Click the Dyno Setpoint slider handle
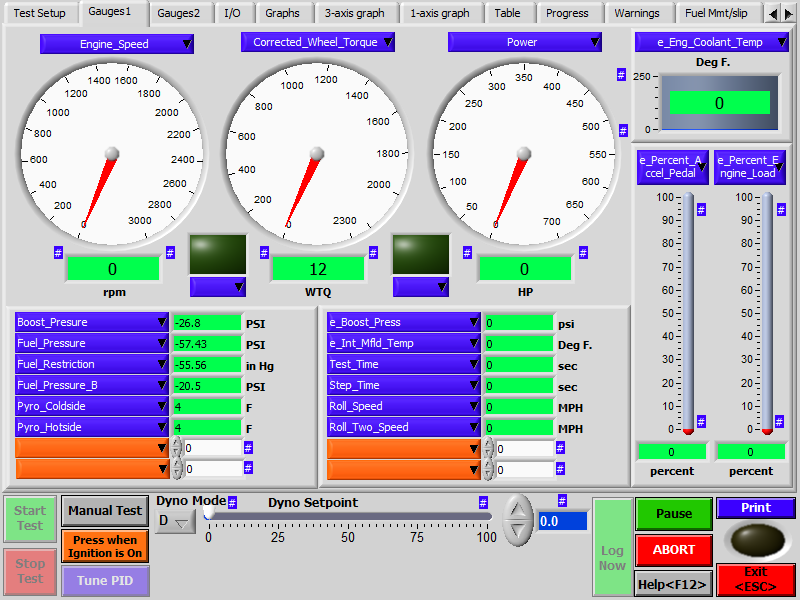Image resolution: width=801 pixels, height=600 pixels. (x=209, y=514)
